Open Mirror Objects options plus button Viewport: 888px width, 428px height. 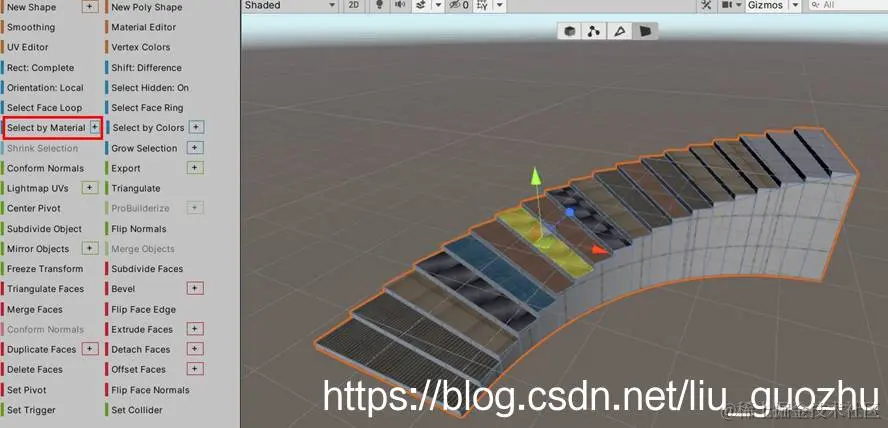[x=90, y=248]
